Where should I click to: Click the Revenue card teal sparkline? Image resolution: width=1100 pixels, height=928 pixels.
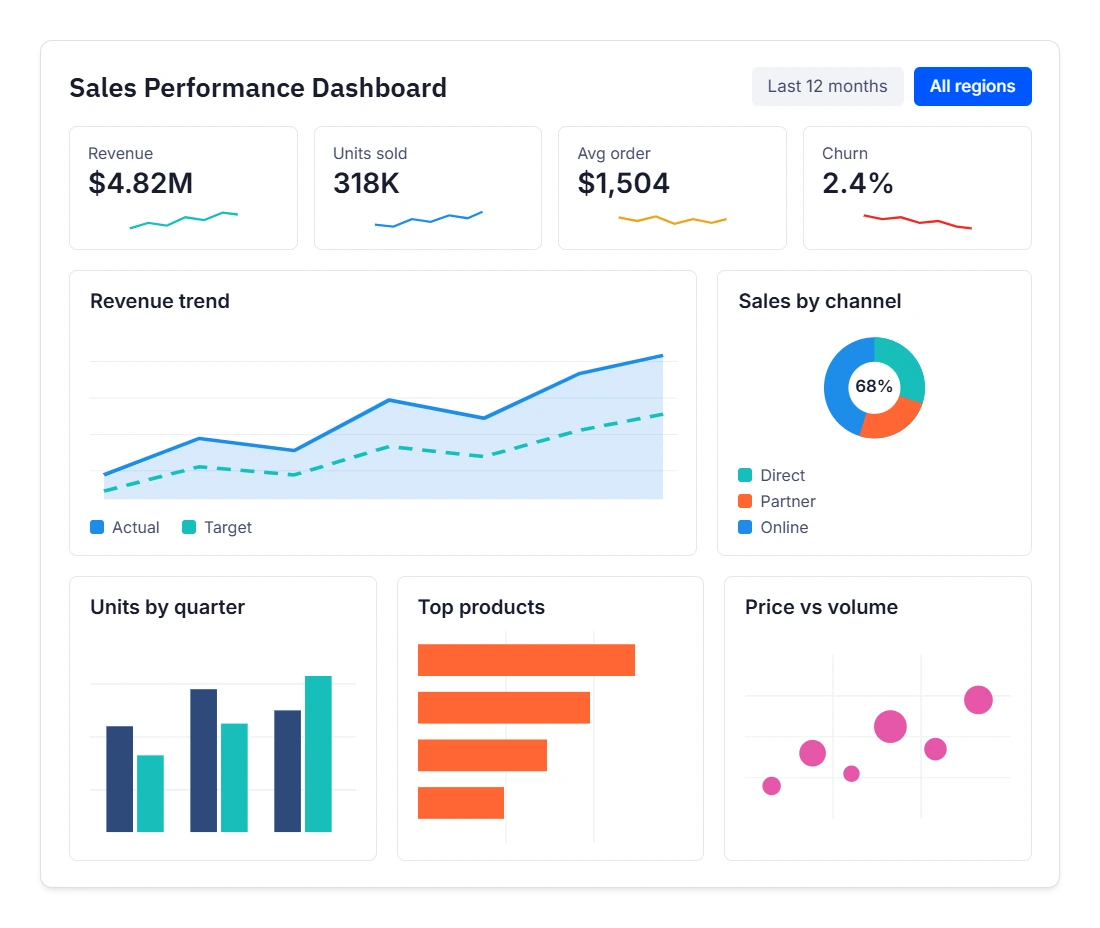(184, 220)
